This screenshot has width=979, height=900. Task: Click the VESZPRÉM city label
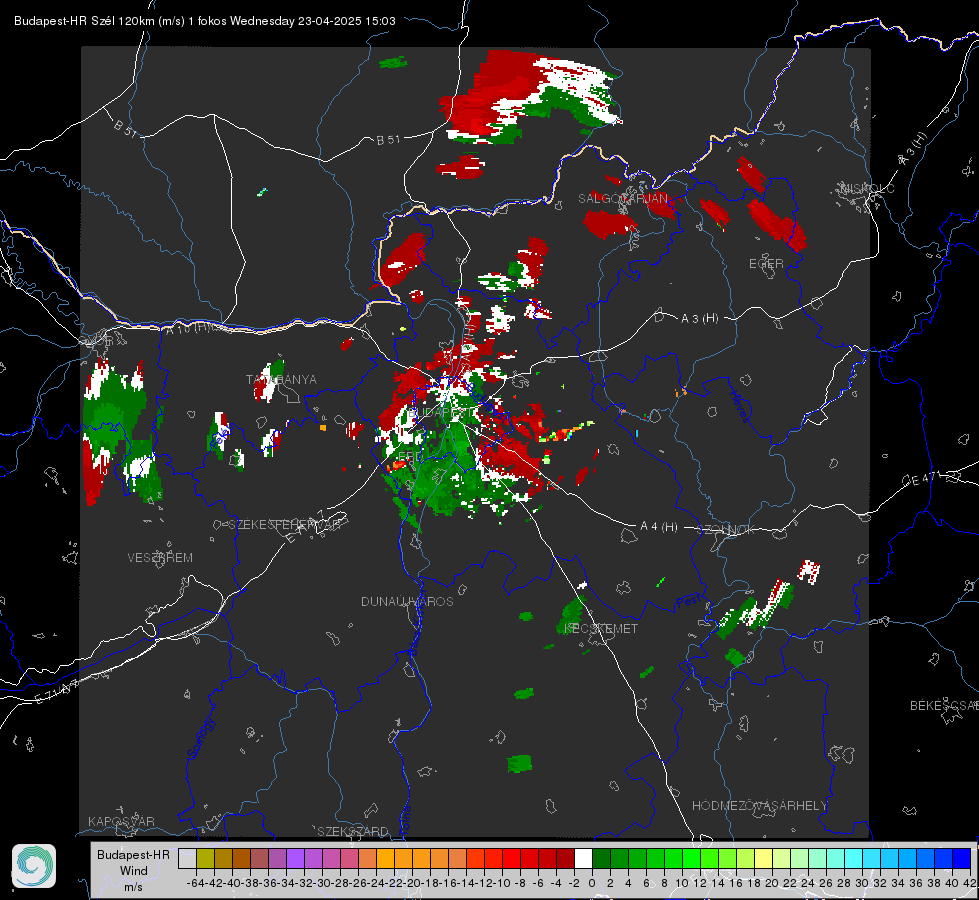click(x=160, y=558)
